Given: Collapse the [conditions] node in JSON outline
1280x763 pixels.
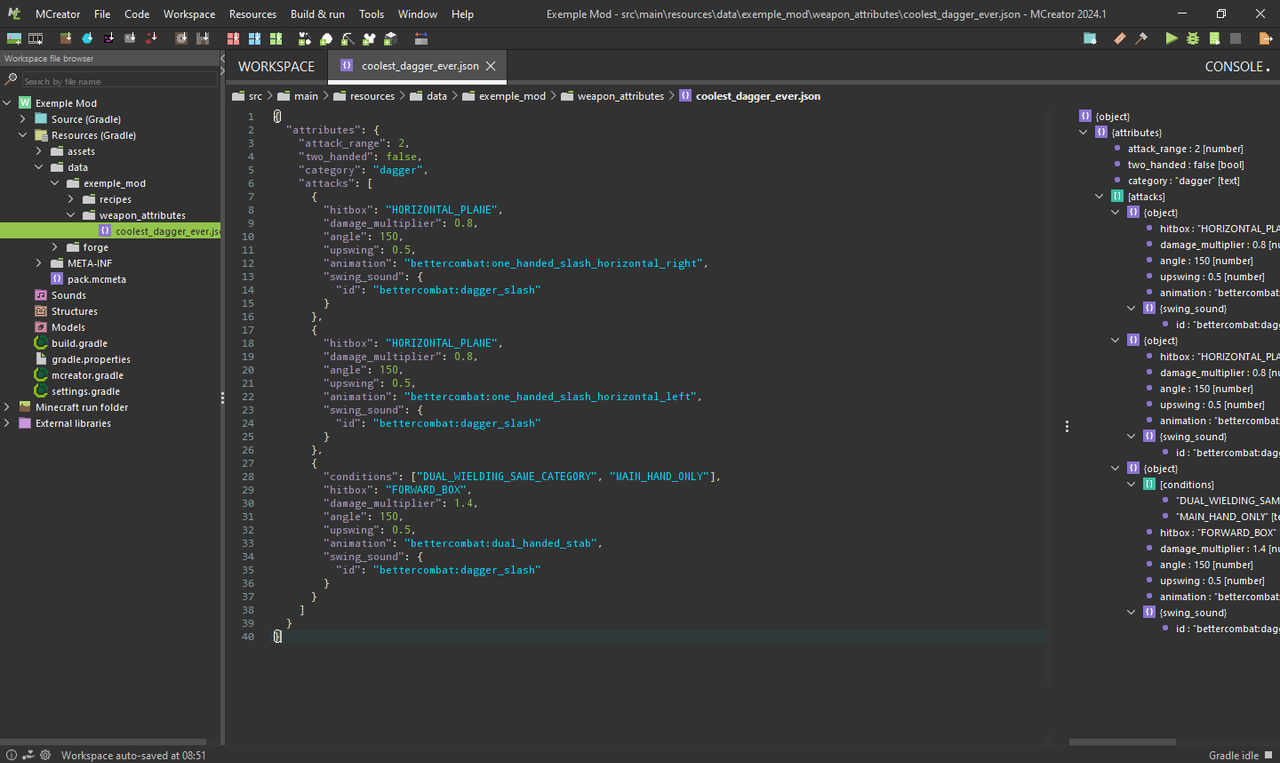Looking at the screenshot, I should coord(1132,484).
